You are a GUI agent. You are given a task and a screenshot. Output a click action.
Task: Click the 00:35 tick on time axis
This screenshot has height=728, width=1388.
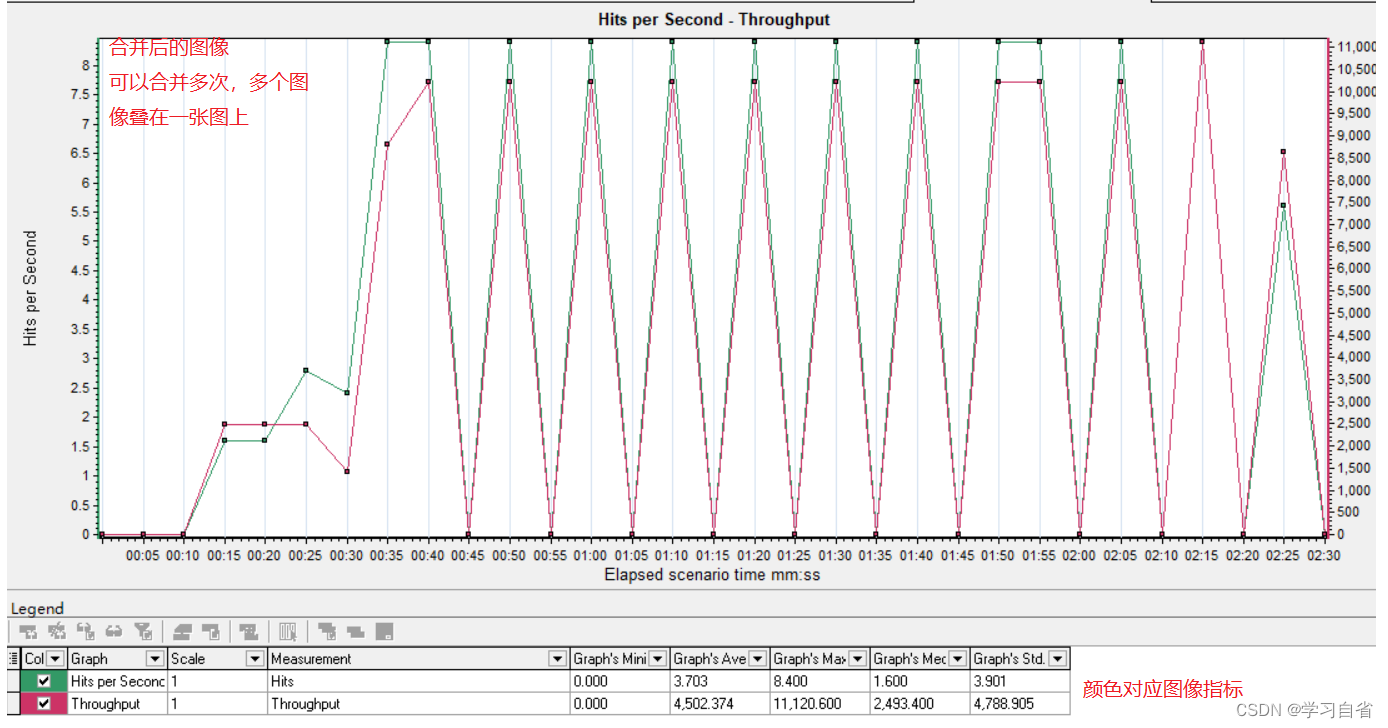(x=387, y=554)
